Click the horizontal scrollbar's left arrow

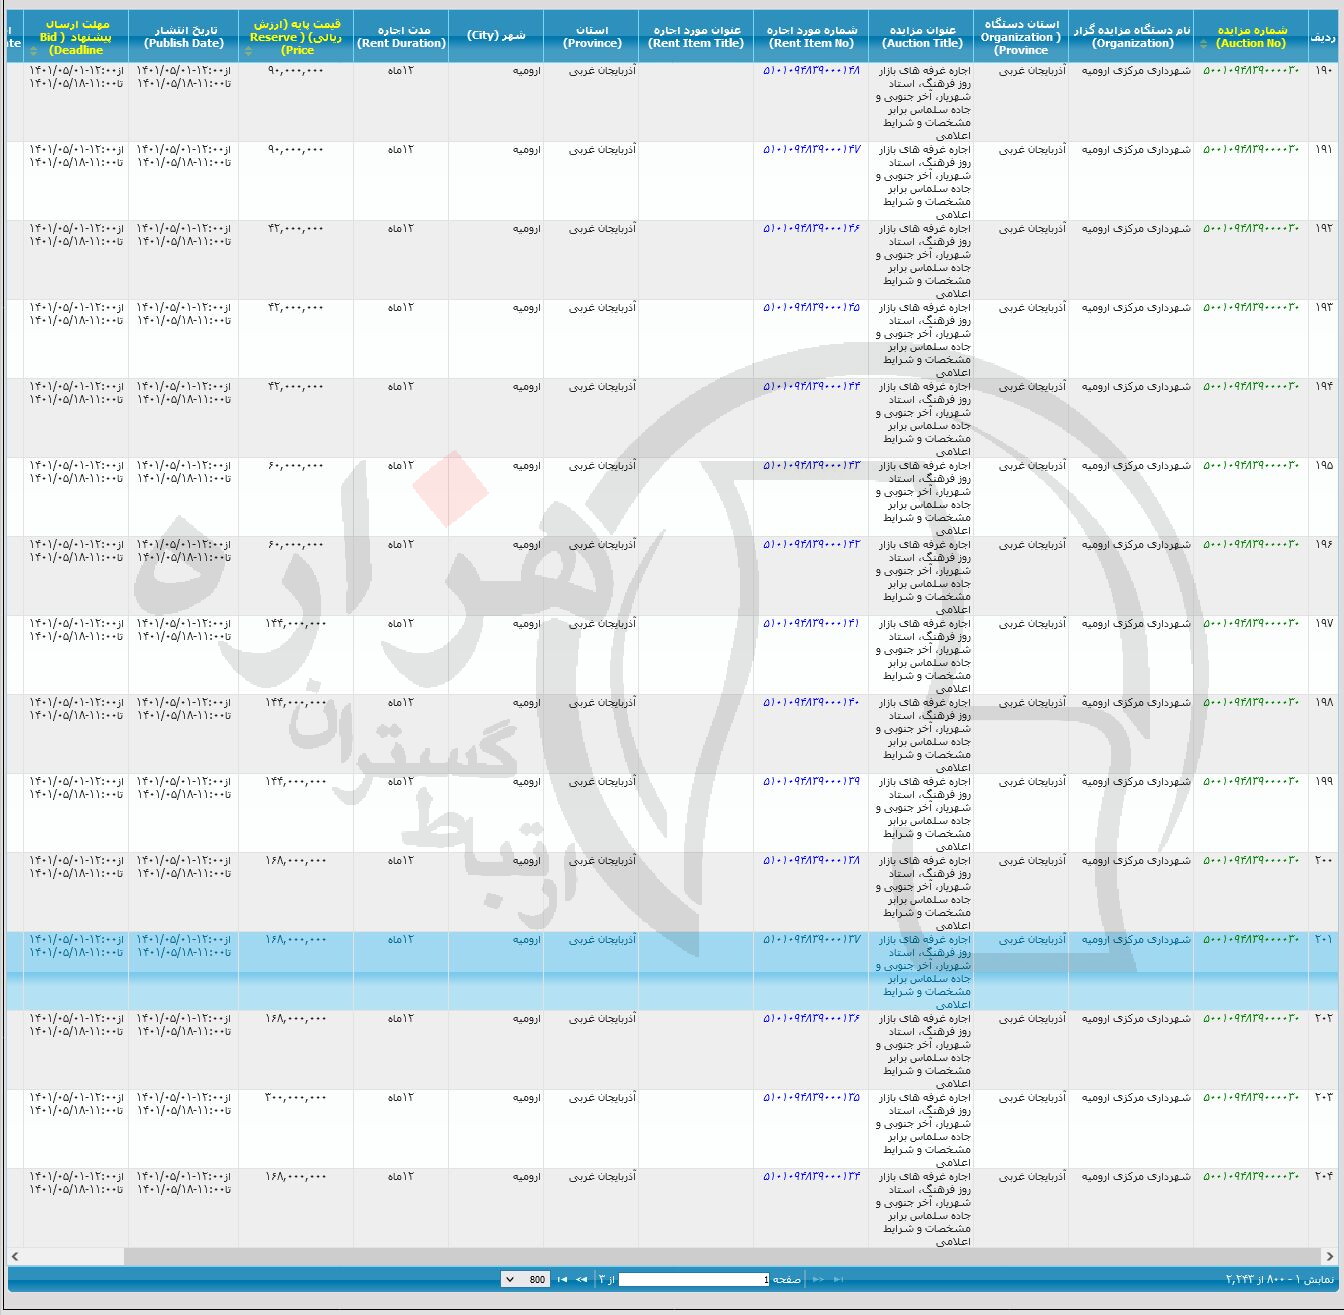pyautogui.click(x=14, y=1256)
